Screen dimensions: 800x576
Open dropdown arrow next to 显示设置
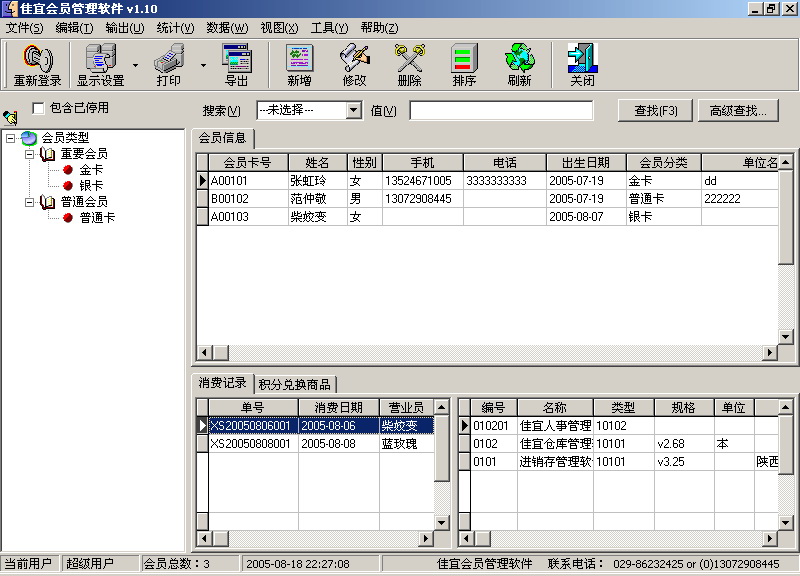pyautogui.click(x=135, y=65)
